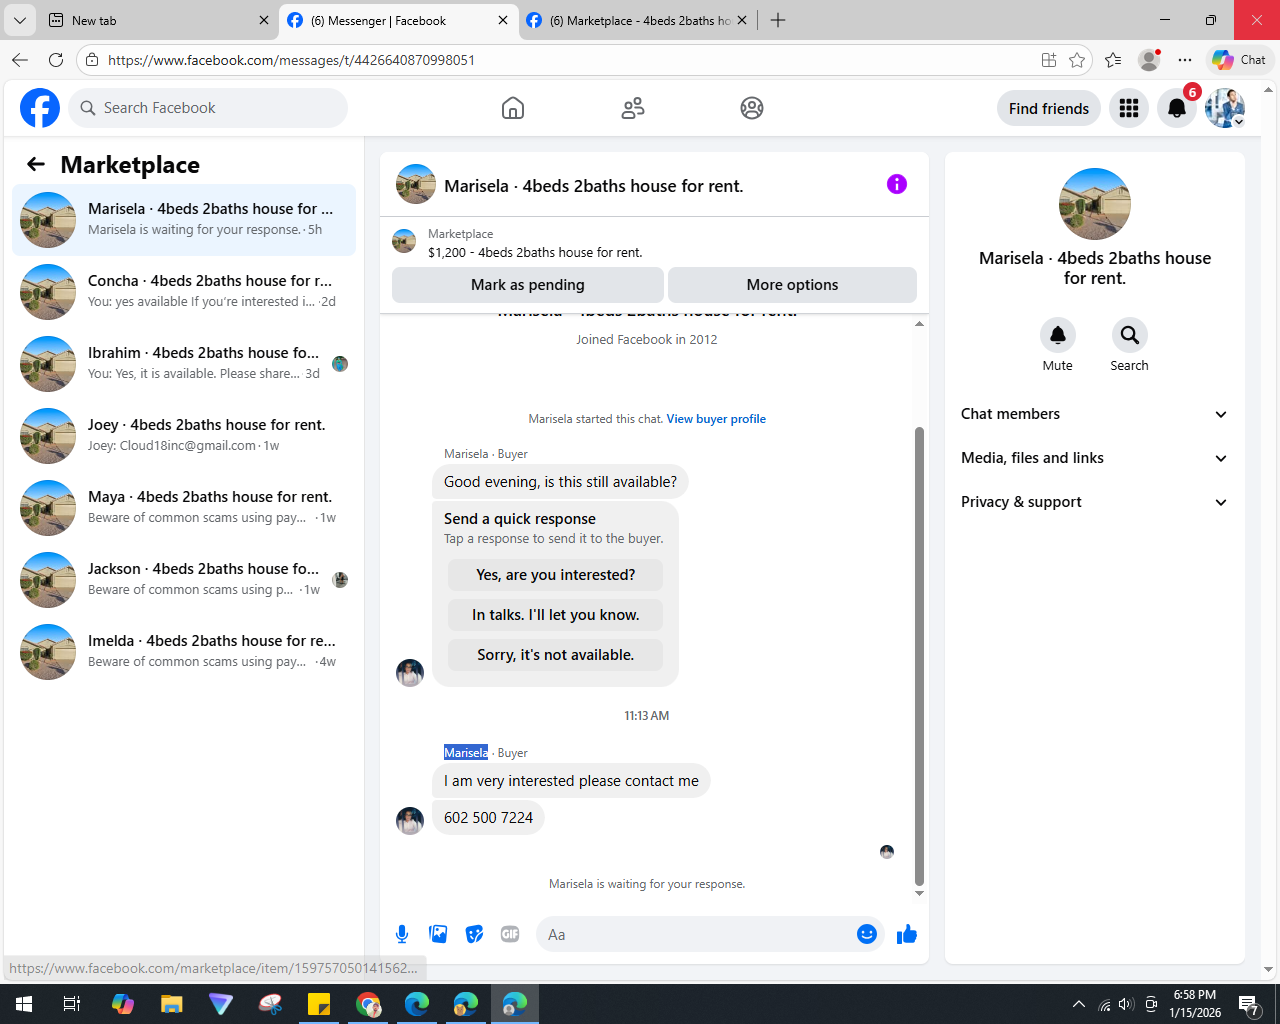
Task: Record a voice clip with microphone icon
Action: tap(402, 934)
